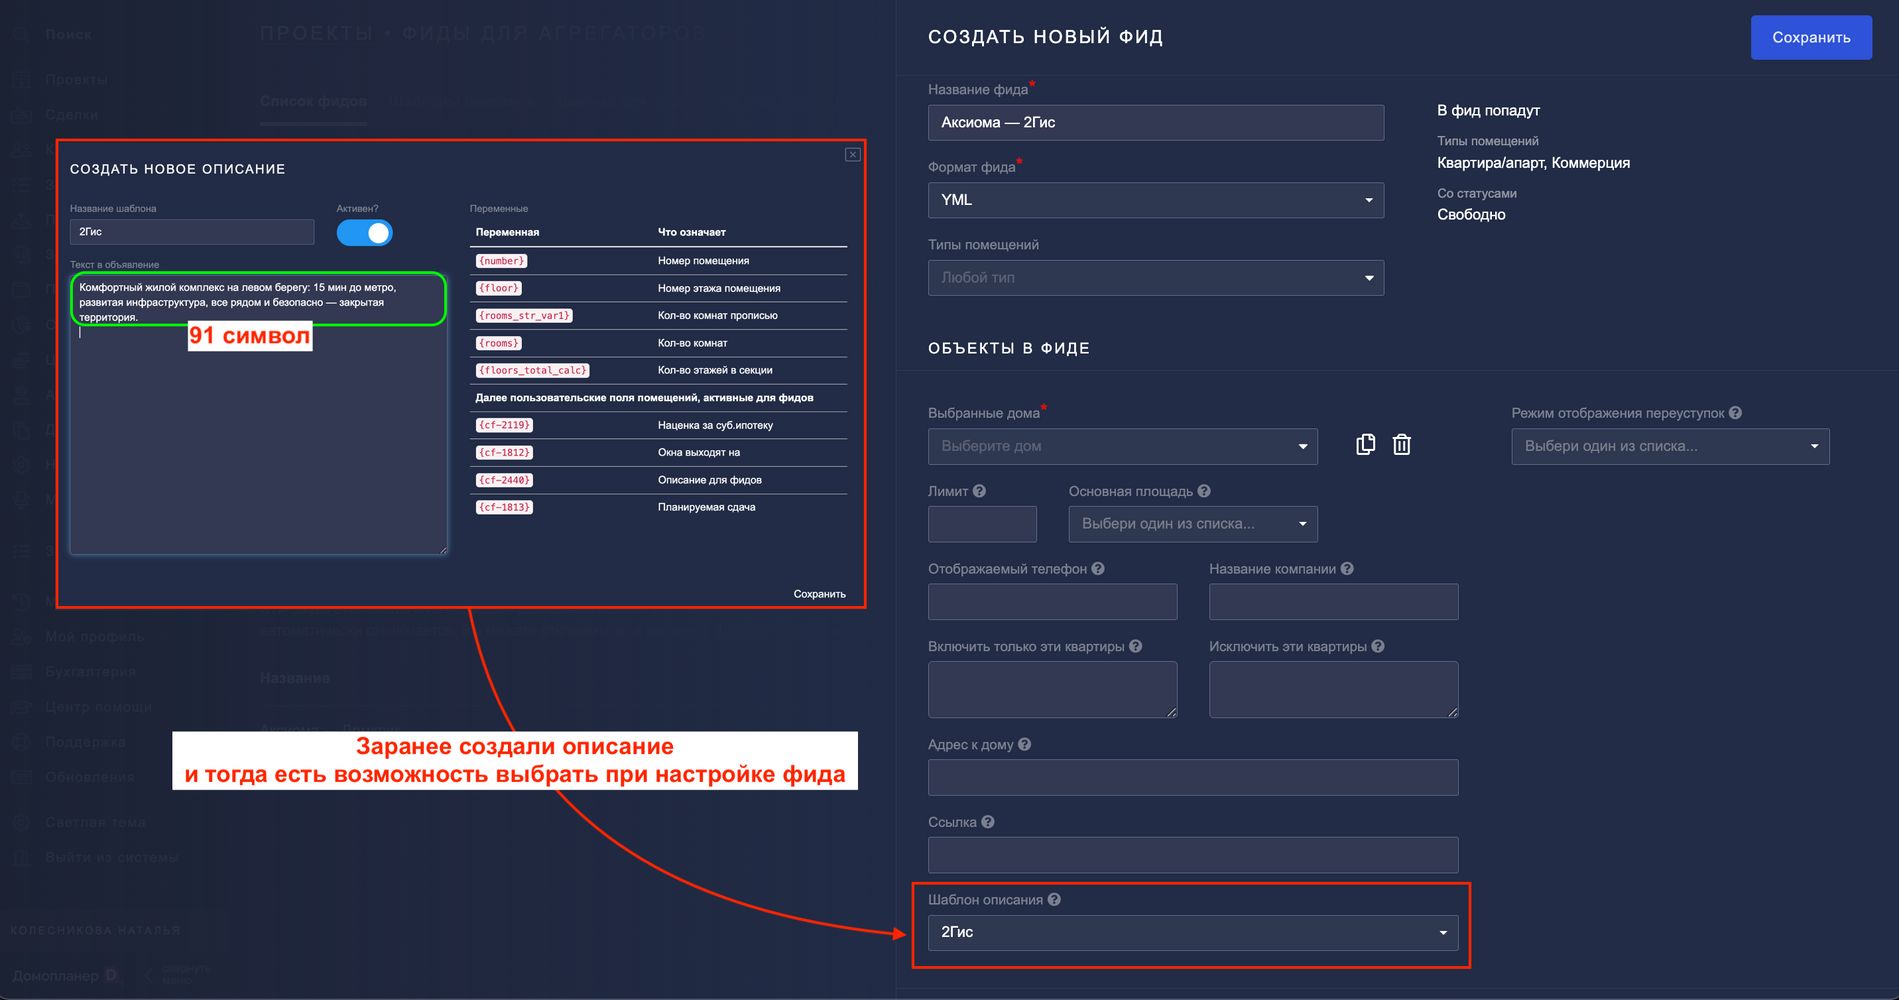Viewport: 1899px width, 1000px height.
Task: Open help icon for Режим отображения переуступок
Action: click(x=1735, y=413)
